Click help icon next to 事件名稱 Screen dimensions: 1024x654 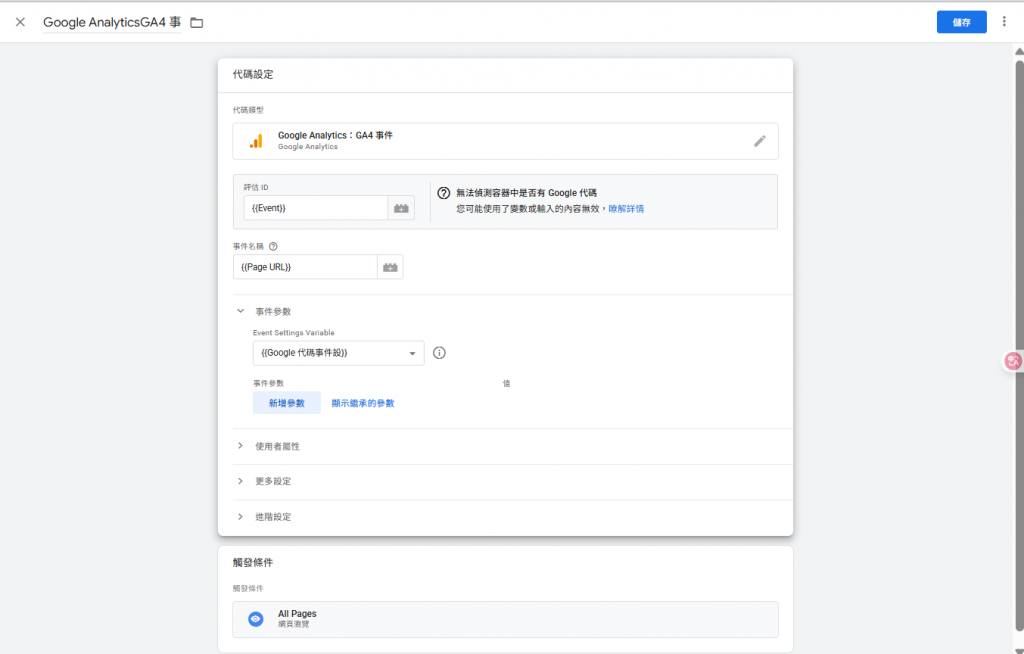point(273,246)
